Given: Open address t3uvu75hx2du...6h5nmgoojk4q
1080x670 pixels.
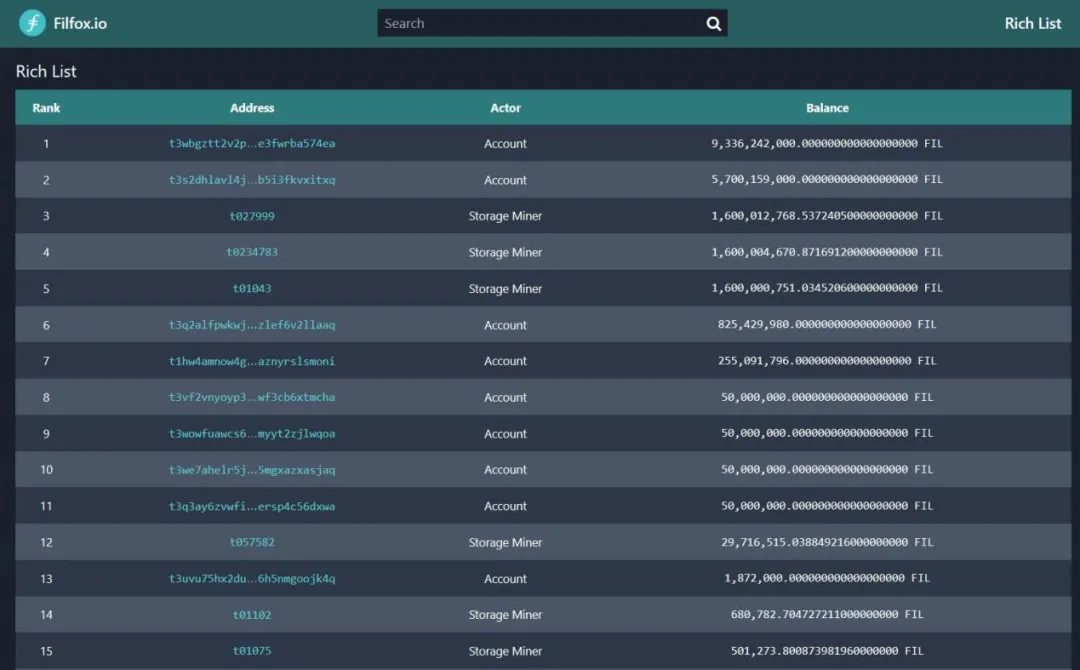Looking at the screenshot, I should (x=252, y=578).
